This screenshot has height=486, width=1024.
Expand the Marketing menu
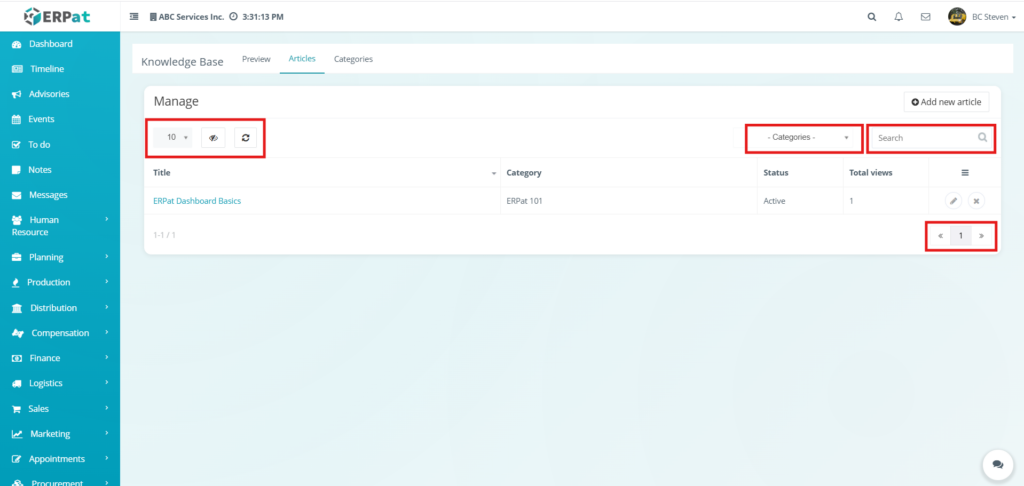60,434
